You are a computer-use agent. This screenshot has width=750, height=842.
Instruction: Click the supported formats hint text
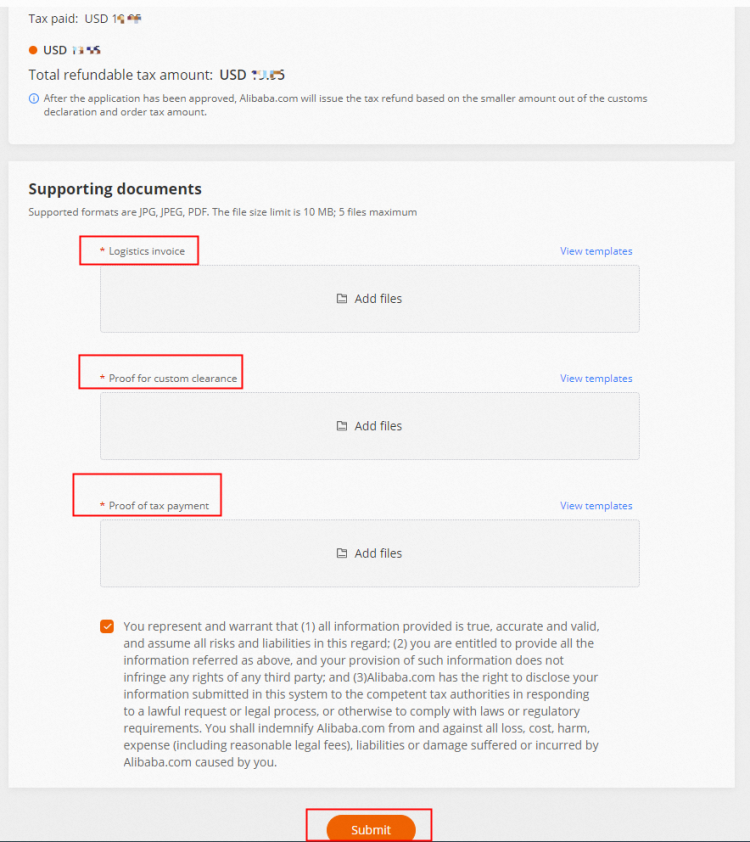222,212
